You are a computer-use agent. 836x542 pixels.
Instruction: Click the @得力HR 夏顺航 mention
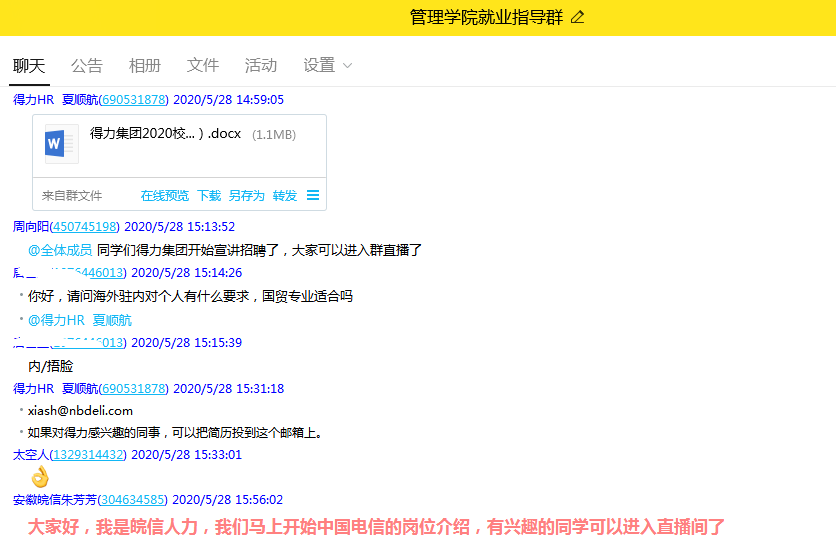80,320
